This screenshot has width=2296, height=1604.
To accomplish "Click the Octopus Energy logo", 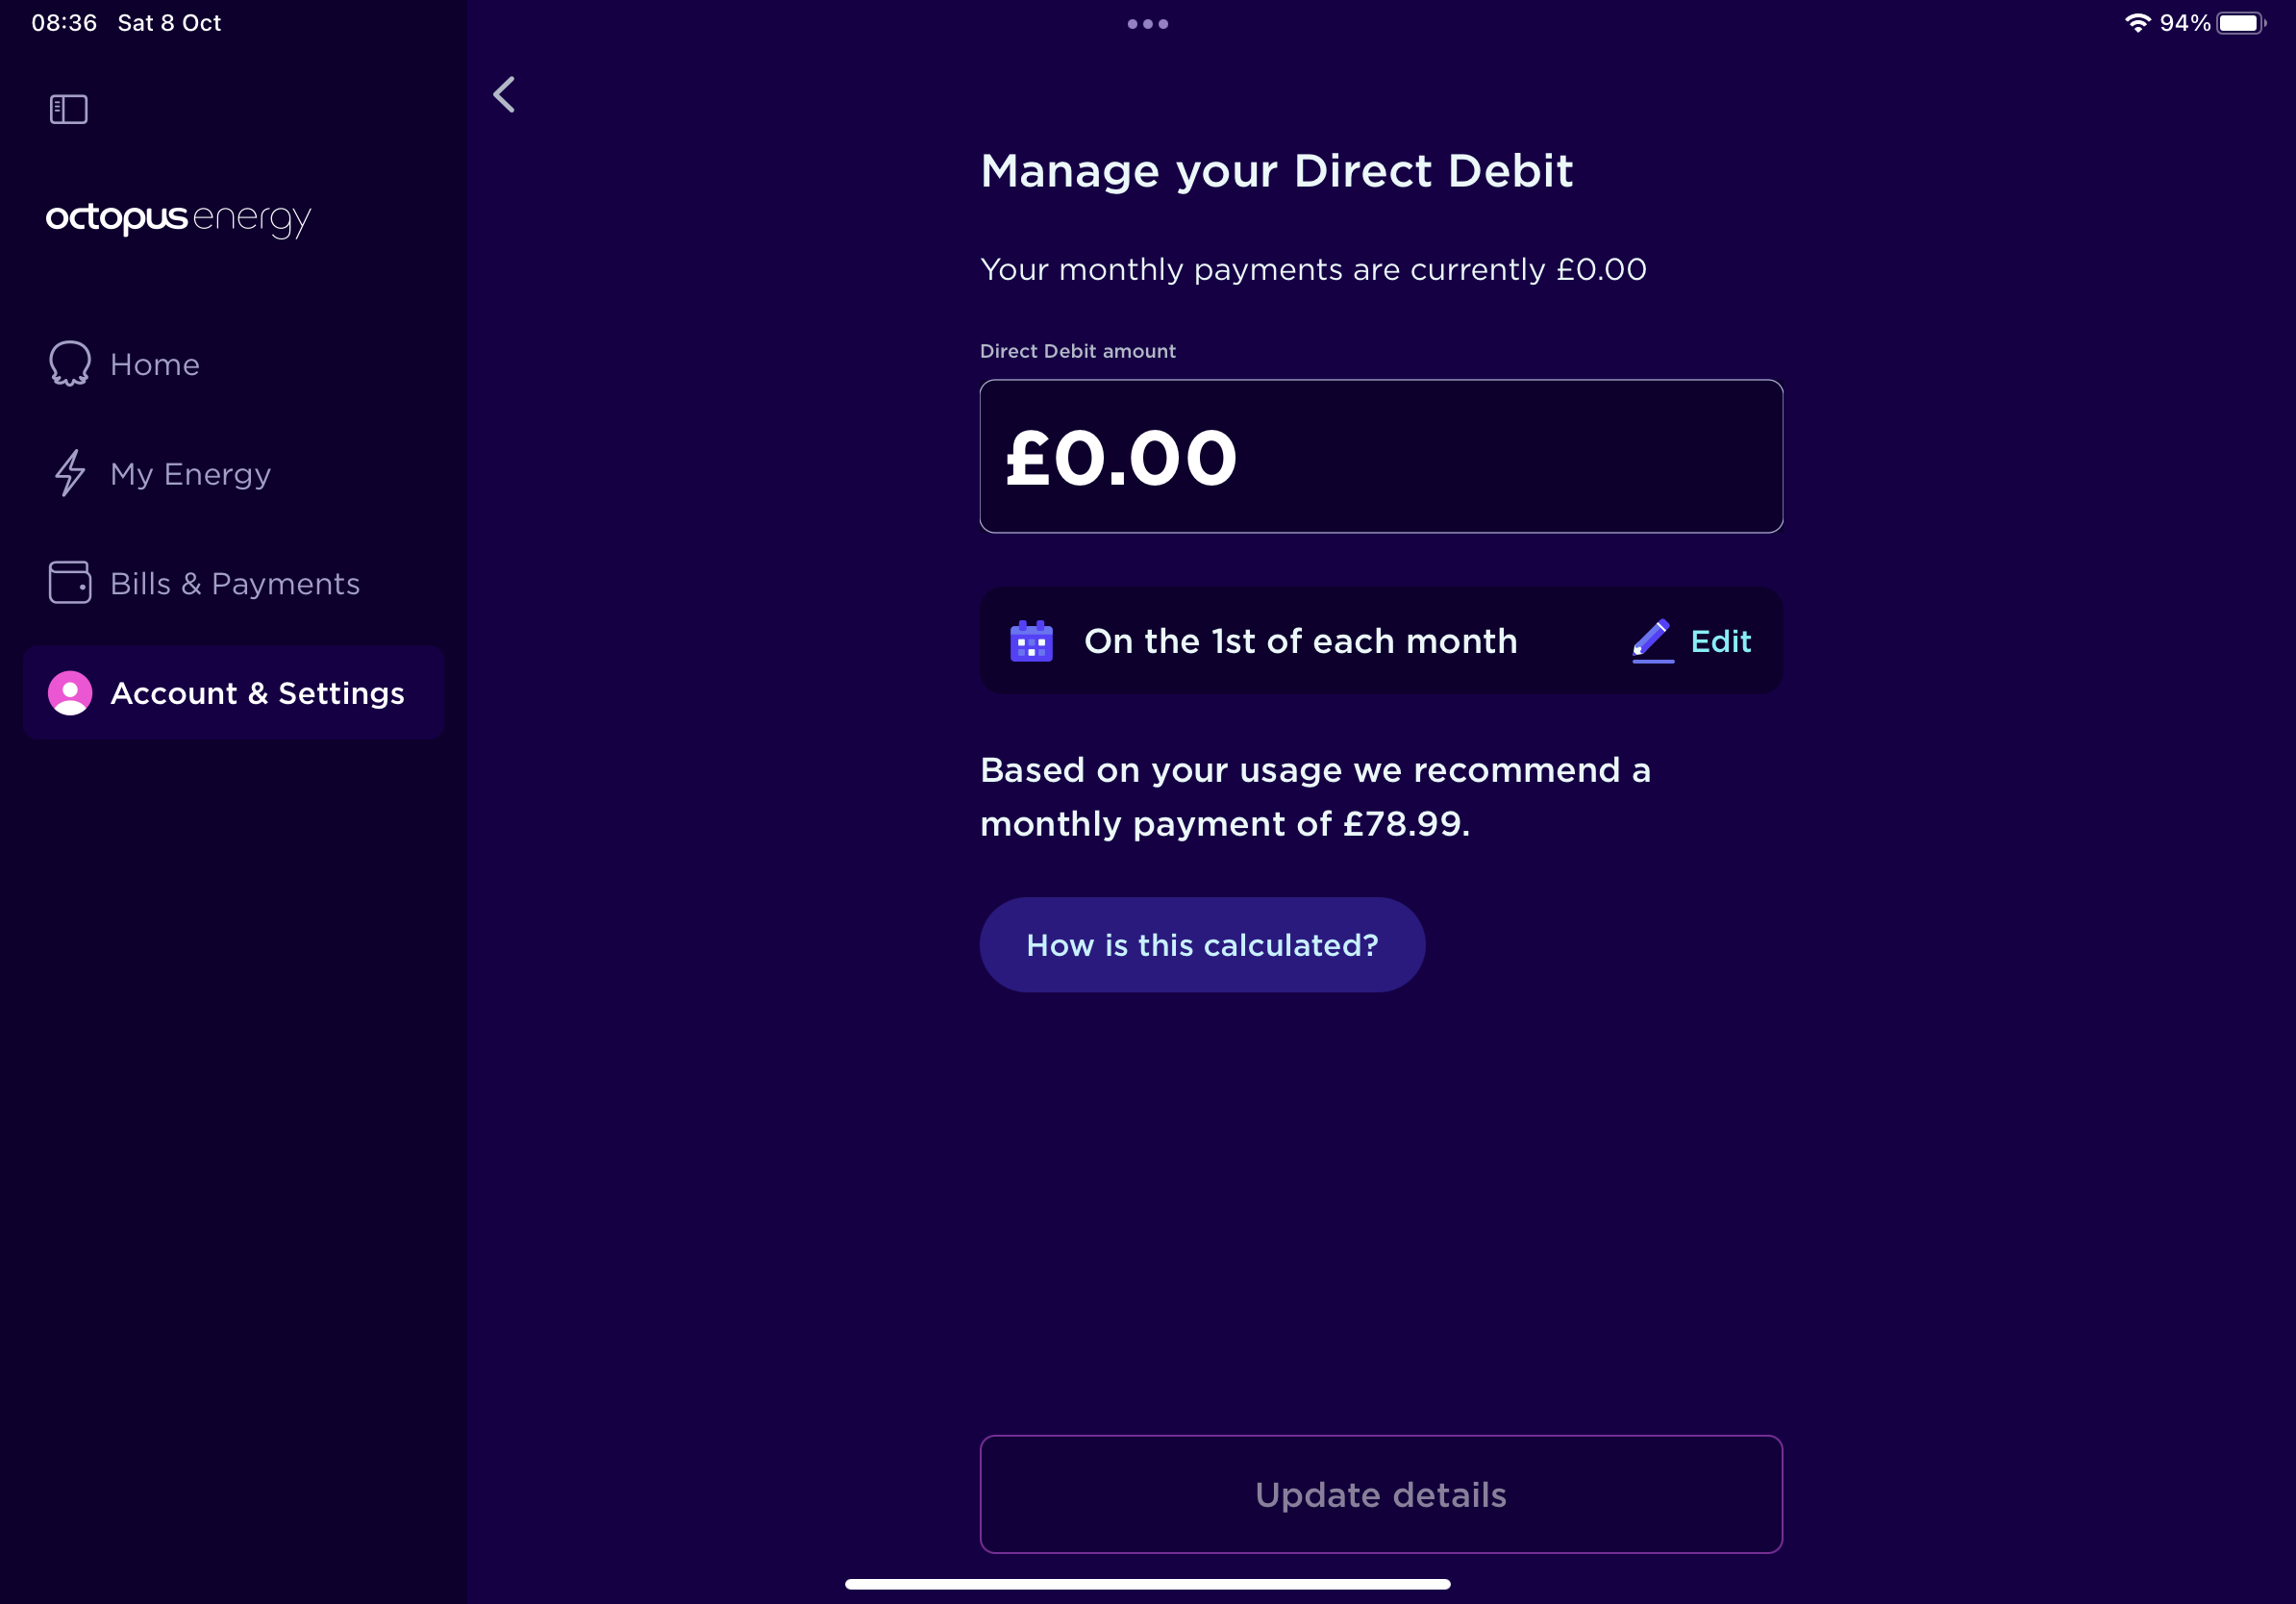I will coord(178,218).
